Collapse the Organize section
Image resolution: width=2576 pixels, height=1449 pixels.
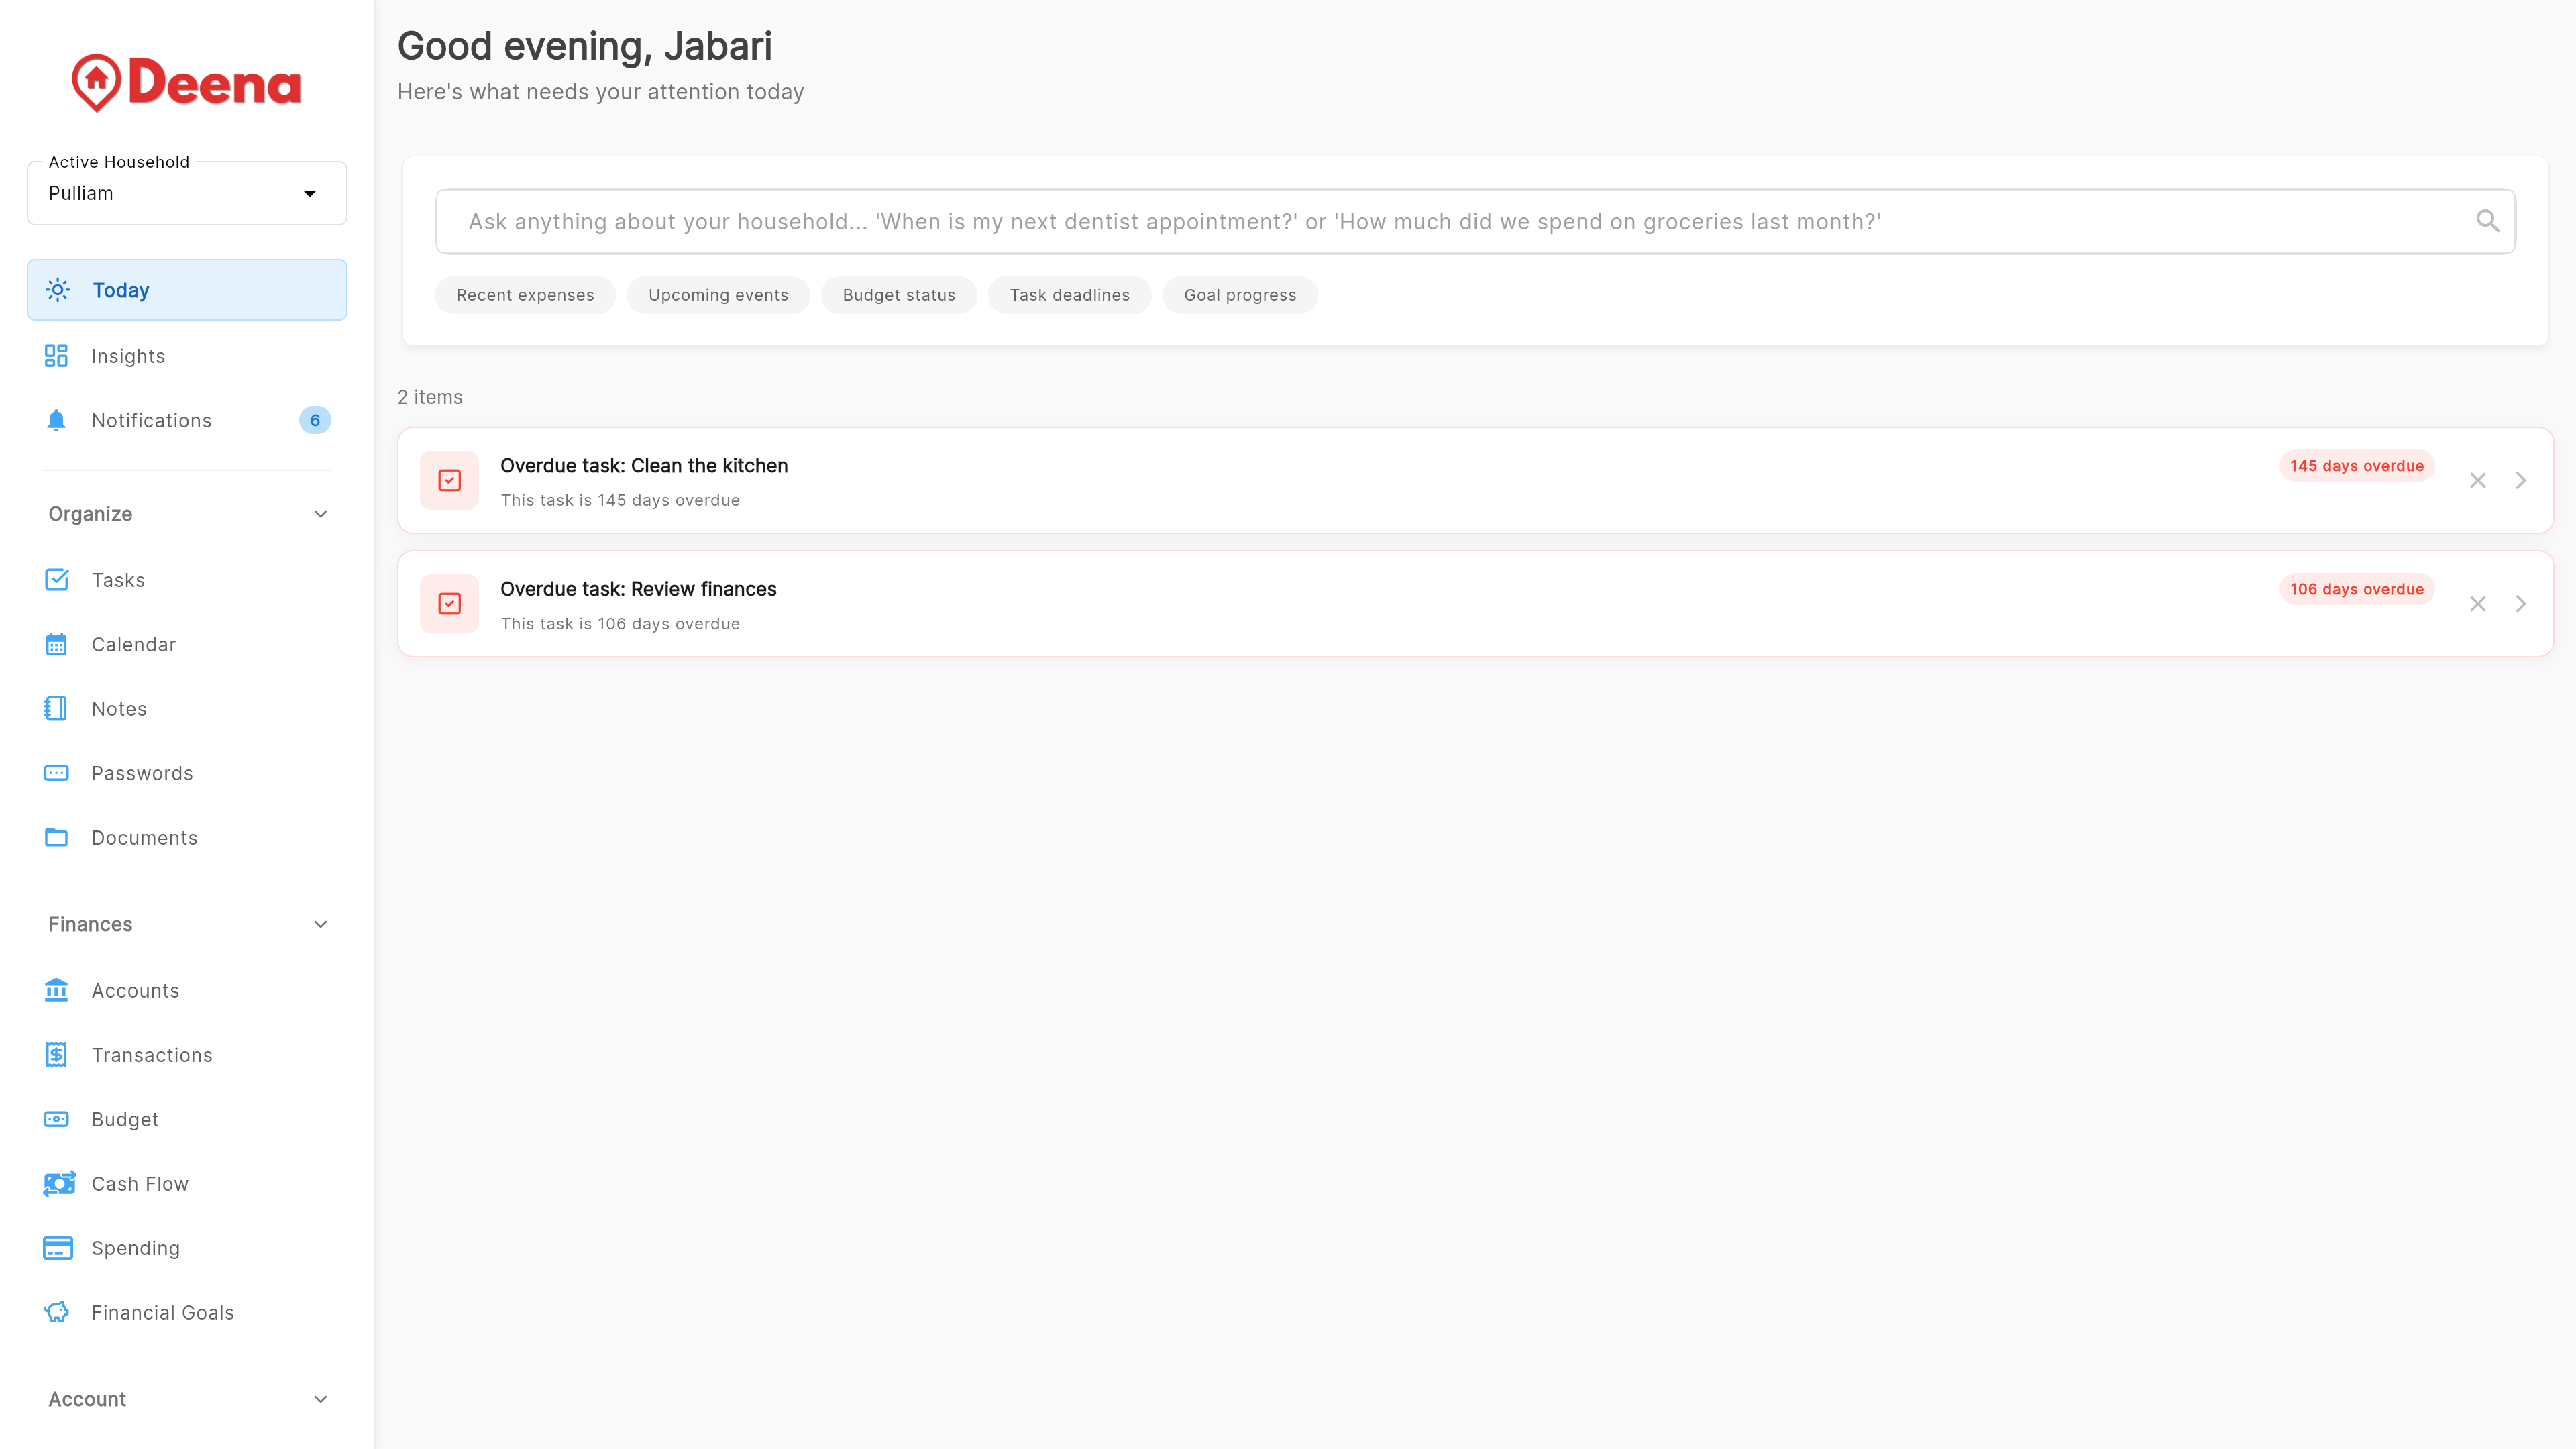tap(319, 513)
